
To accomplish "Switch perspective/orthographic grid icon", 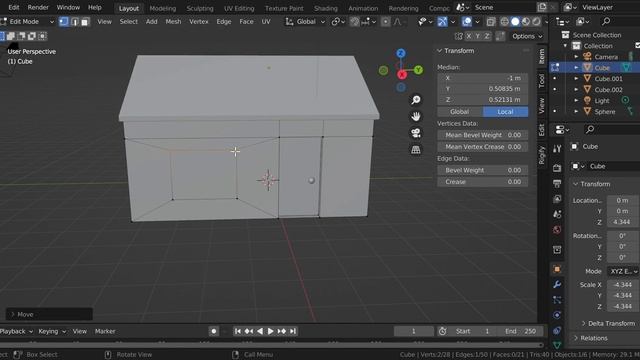I will point(416,150).
